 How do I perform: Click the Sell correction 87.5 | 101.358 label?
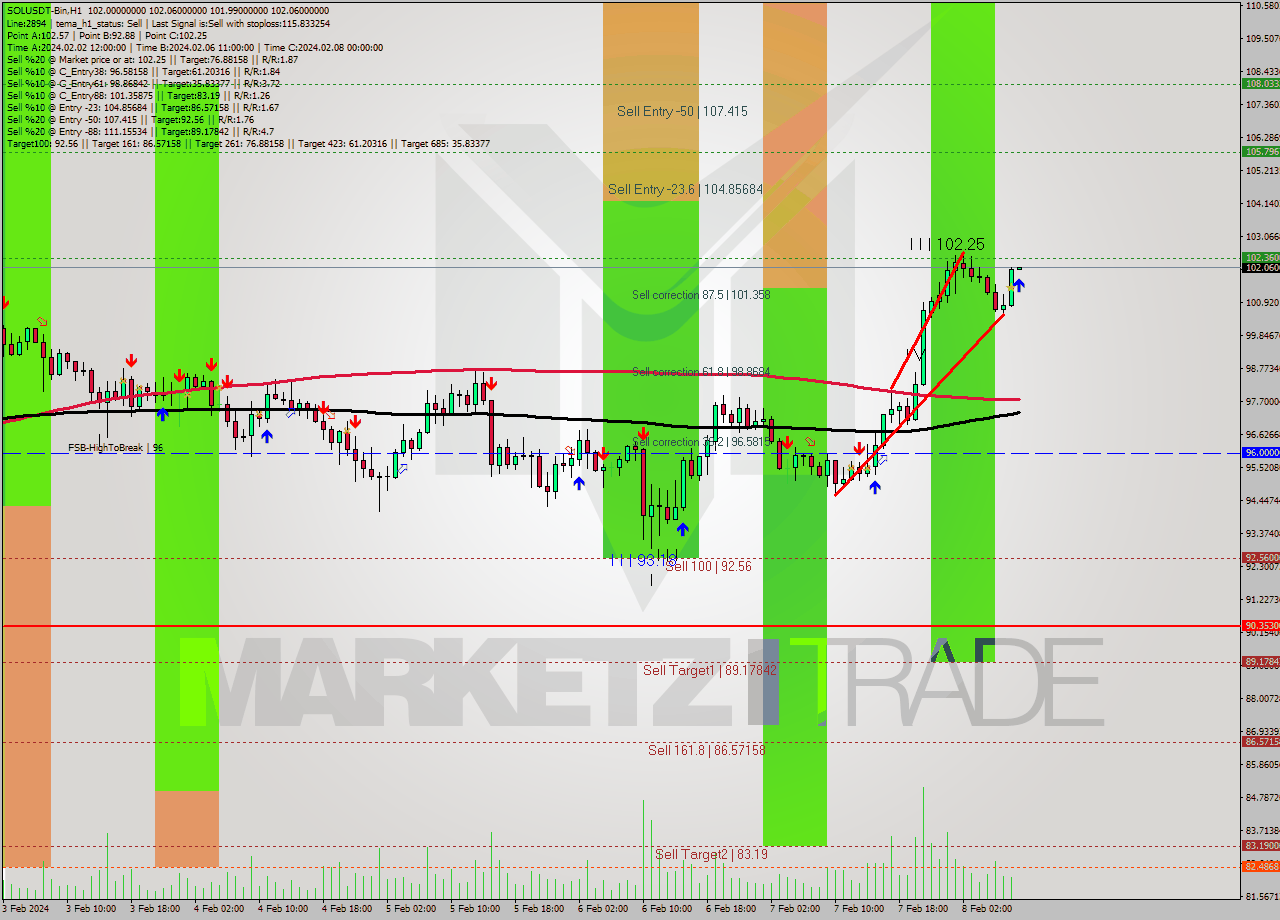[701, 295]
